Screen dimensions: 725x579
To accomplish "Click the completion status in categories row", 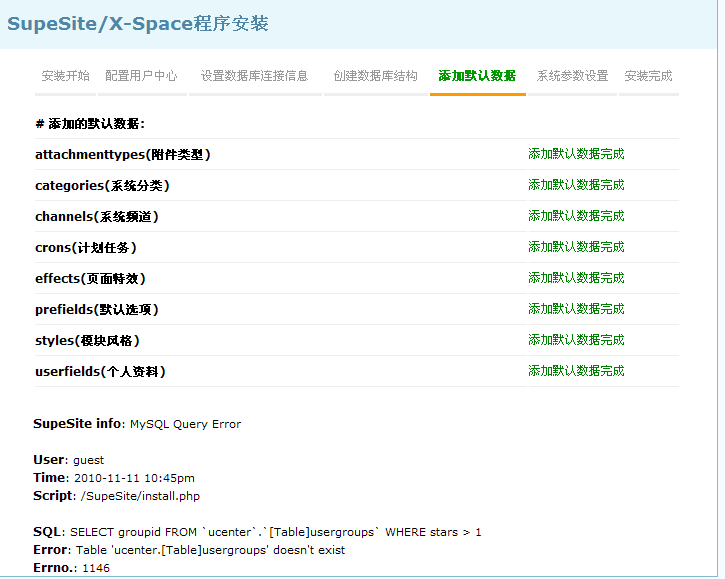I will (x=576, y=185).
